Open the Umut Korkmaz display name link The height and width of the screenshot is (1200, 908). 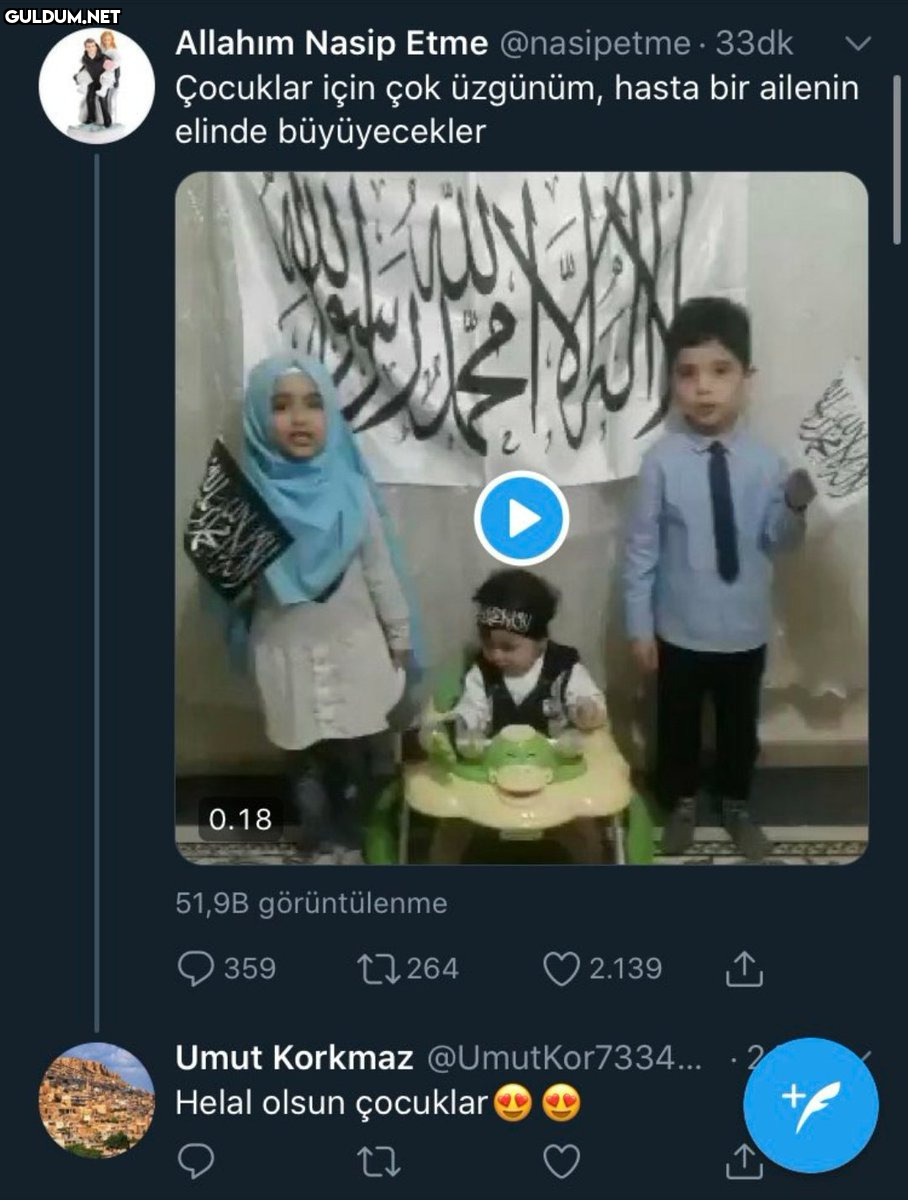(294, 1058)
